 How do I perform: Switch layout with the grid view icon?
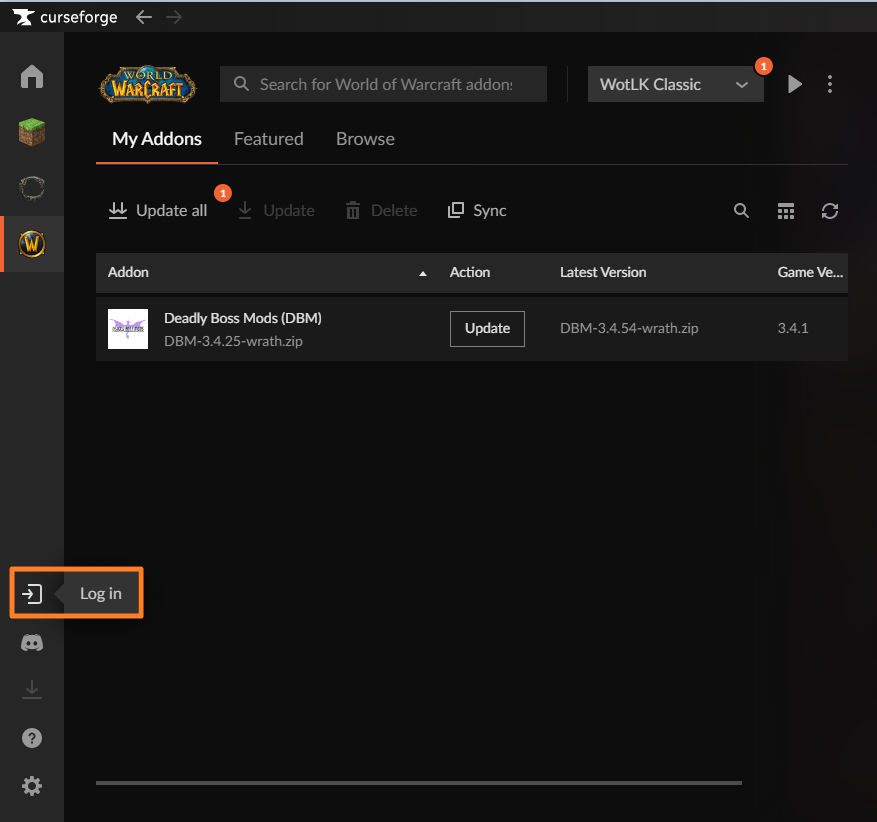point(786,211)
